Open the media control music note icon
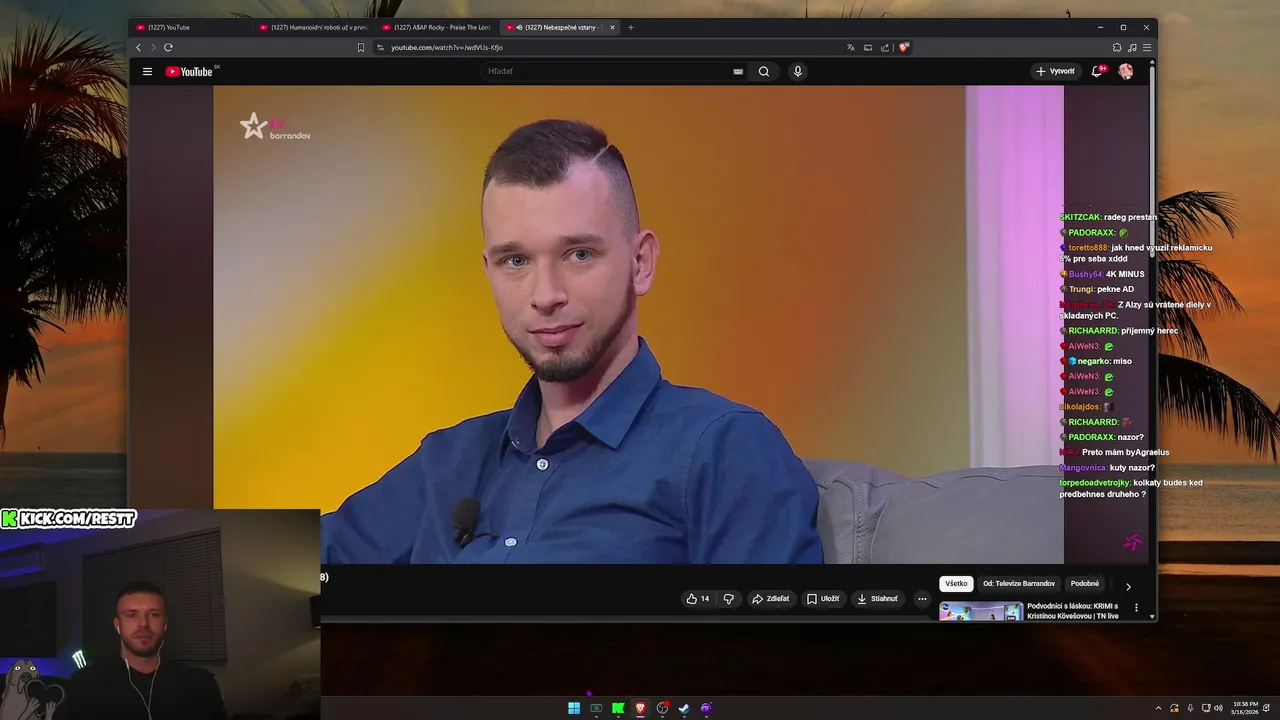Viewport: 1280px width, 720px height. (x=1132, y=47)
